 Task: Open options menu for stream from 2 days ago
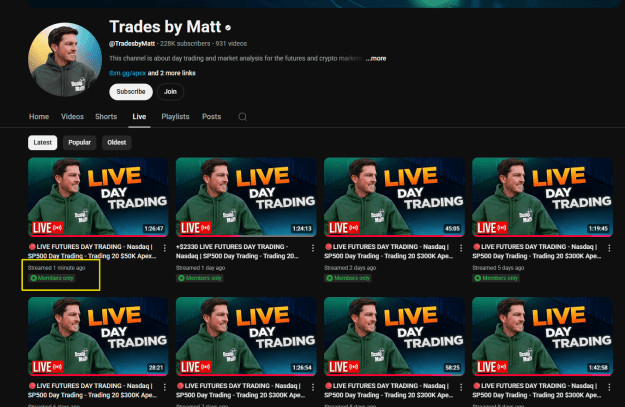[x=461, y=248]
